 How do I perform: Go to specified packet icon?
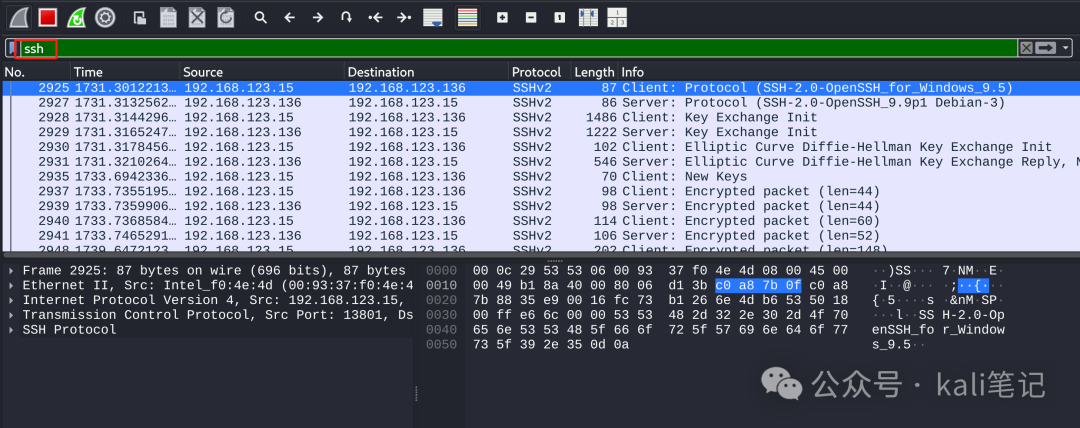click(346, 17)
